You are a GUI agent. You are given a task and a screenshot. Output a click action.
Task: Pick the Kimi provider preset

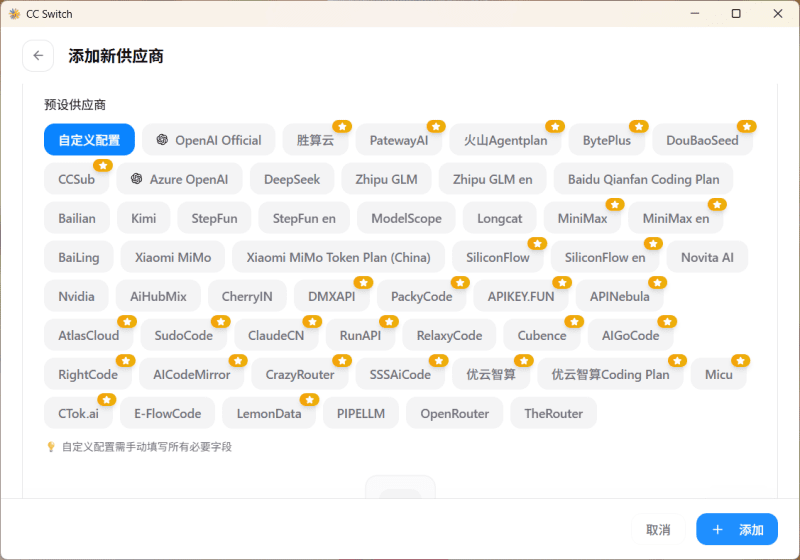[143, 218]
